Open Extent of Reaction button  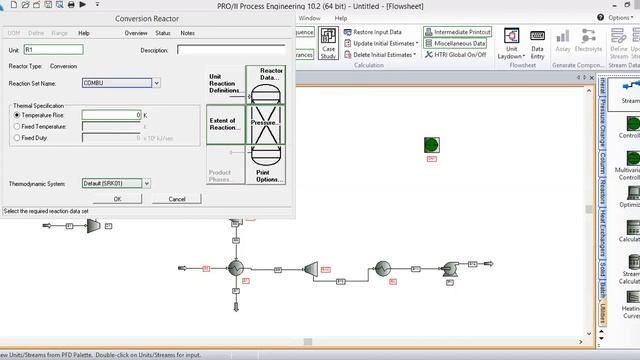[x=226, y=124]
